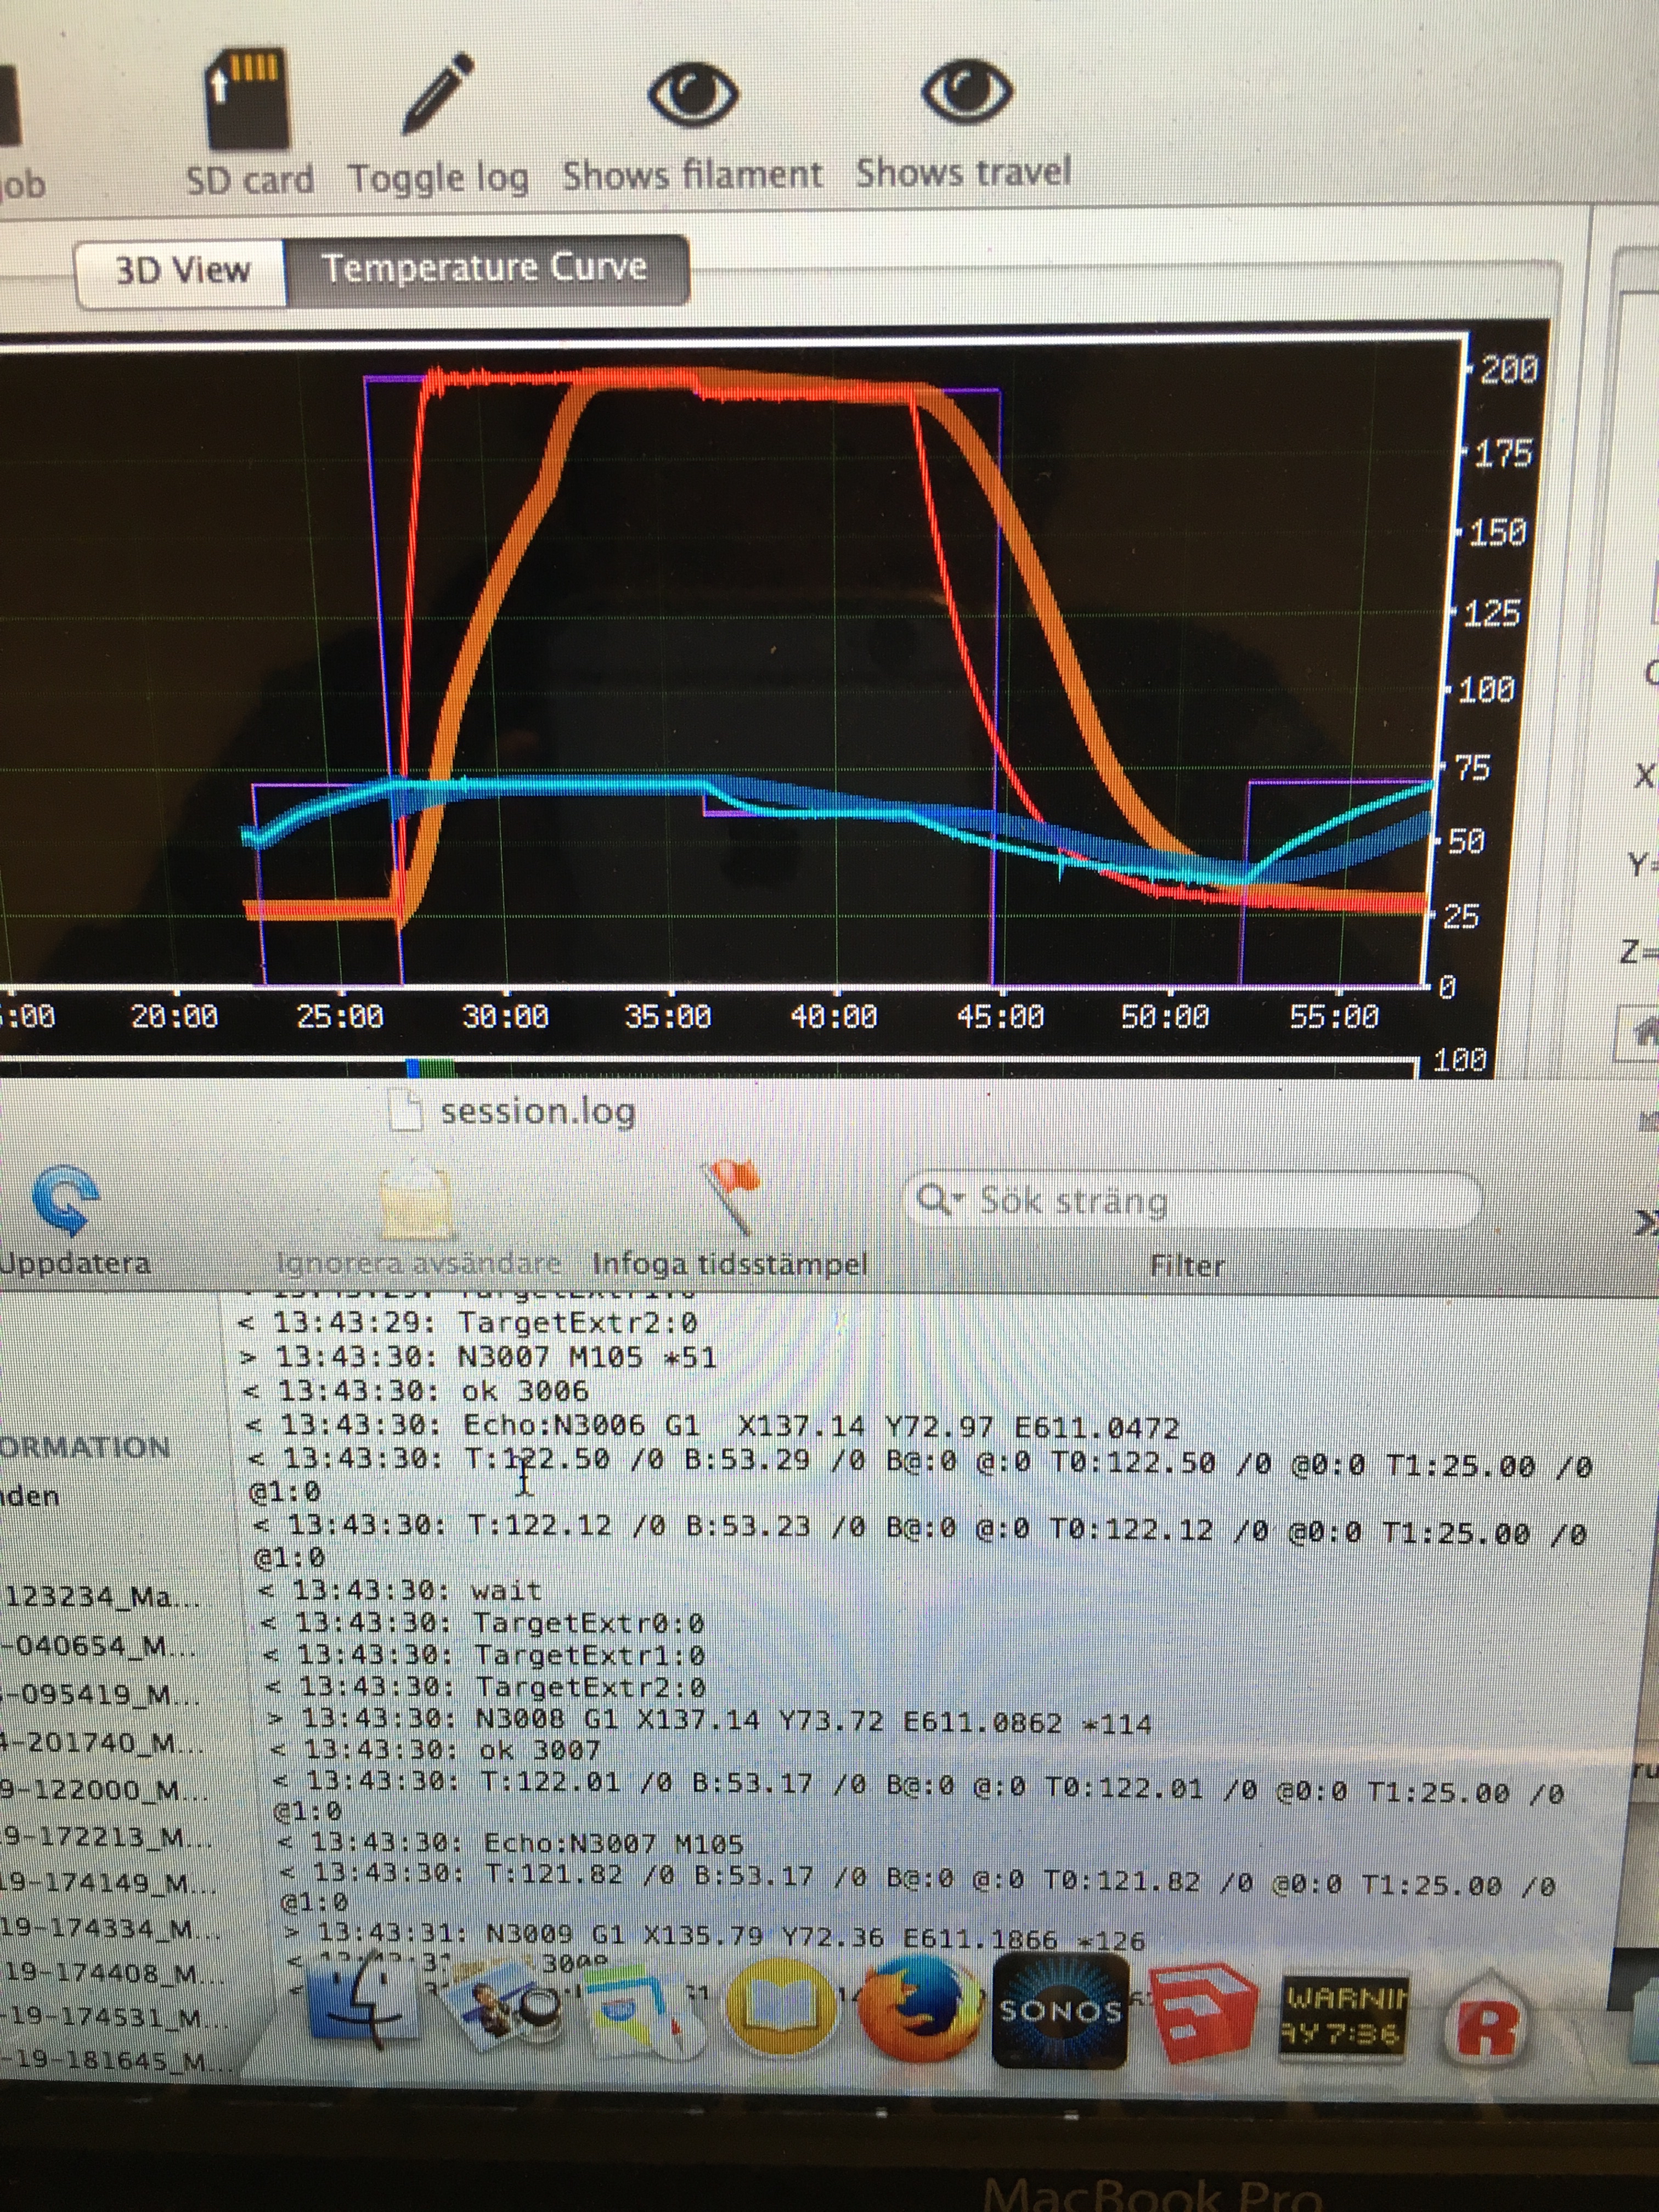Click log line 'TargetExtr0:0'
This screenshot has width=1659, height=2212.
482,1622
